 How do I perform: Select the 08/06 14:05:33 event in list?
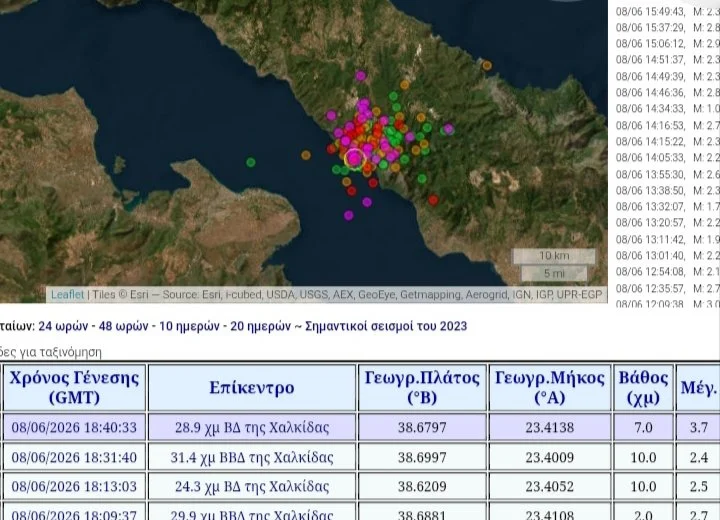(x=668, y=158)
